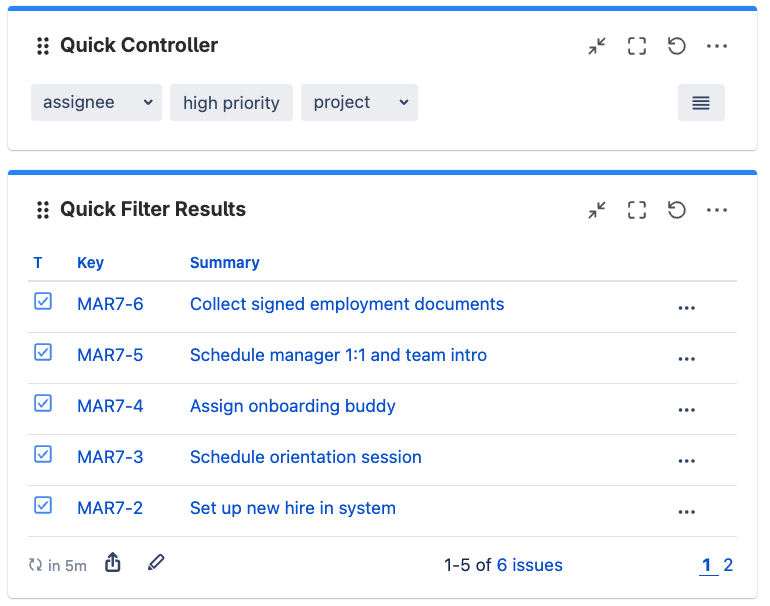
Task: Open issue link MAR7-3
Action: coord(110,457)
